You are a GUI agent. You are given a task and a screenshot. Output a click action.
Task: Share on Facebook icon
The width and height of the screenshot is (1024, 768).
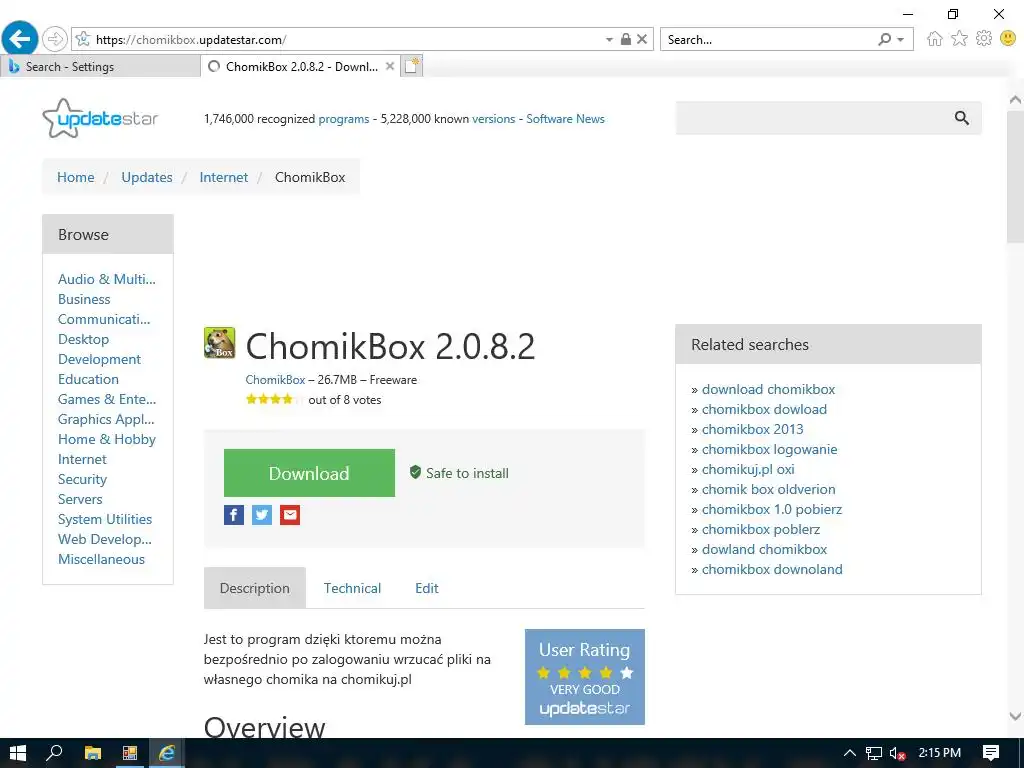(234, 515)
